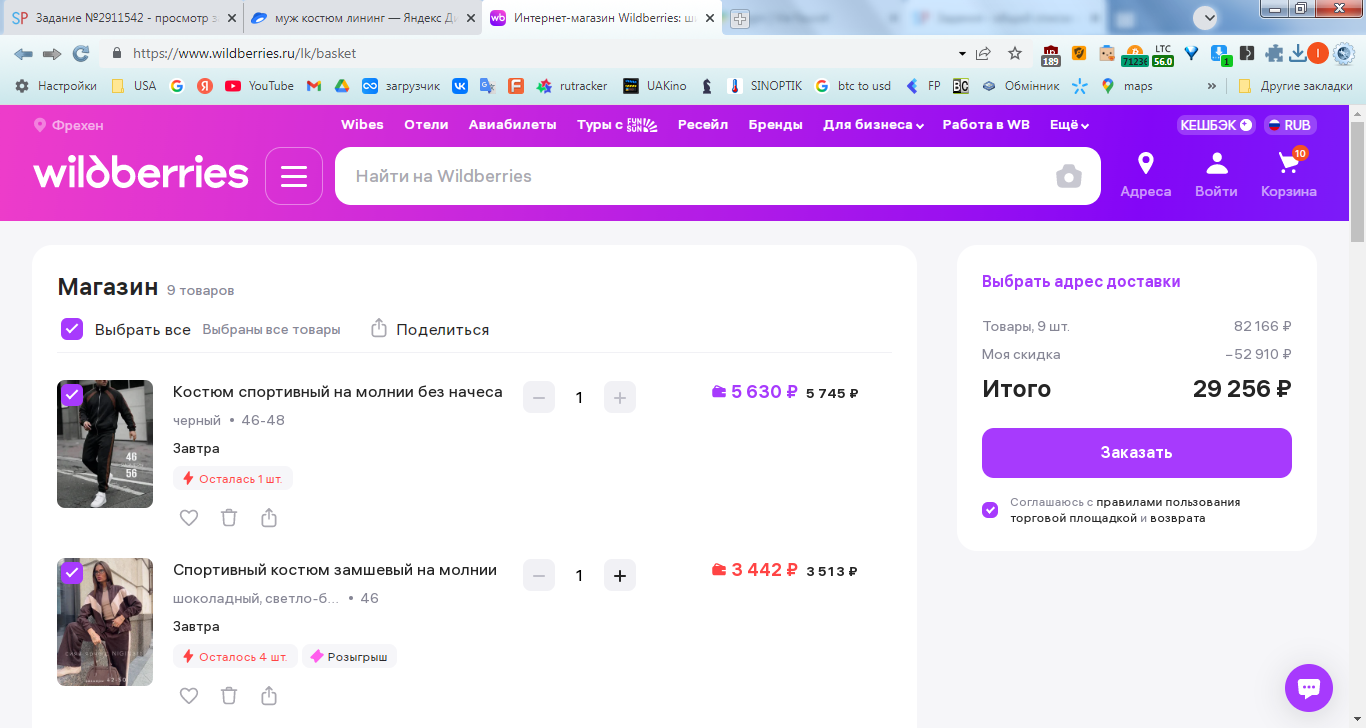The image size is (1366, 728).
Task: Toggle the Выбрать все checkbox
Action: pyautogui.click(x=72, y=328)
